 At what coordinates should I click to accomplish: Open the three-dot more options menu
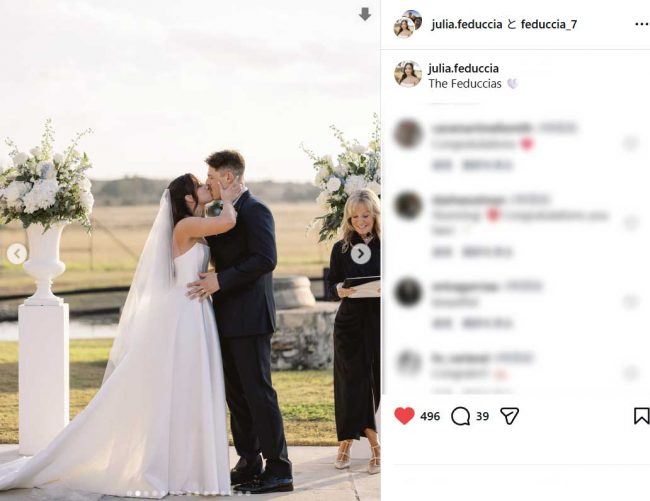click(x=642, y=24)
